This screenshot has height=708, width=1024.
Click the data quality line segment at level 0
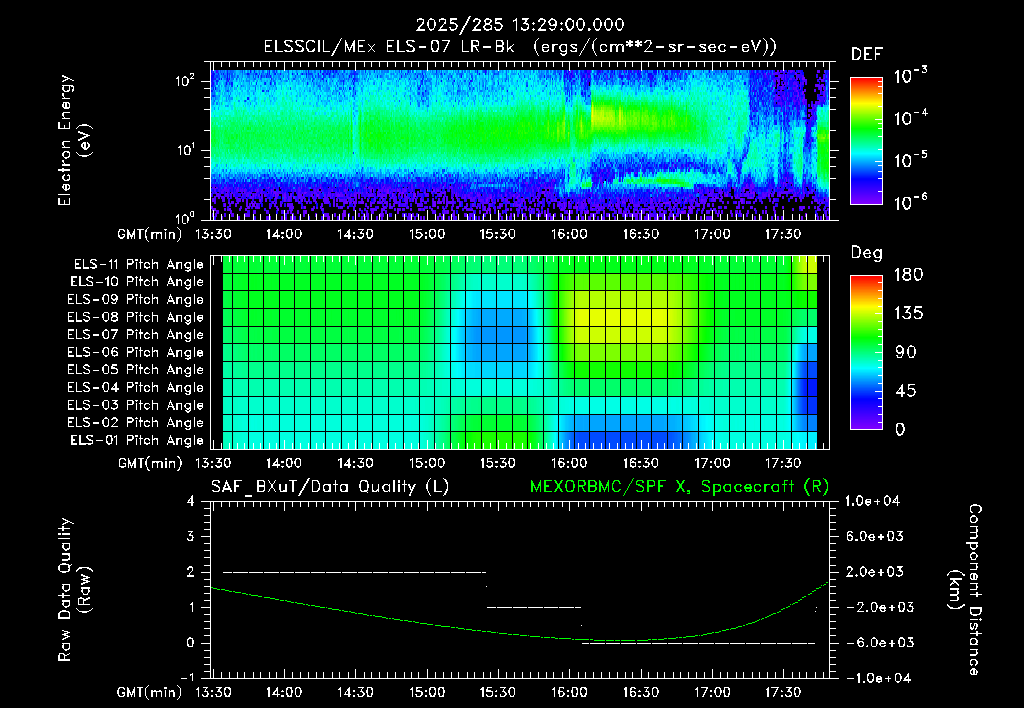click(699, 643)
